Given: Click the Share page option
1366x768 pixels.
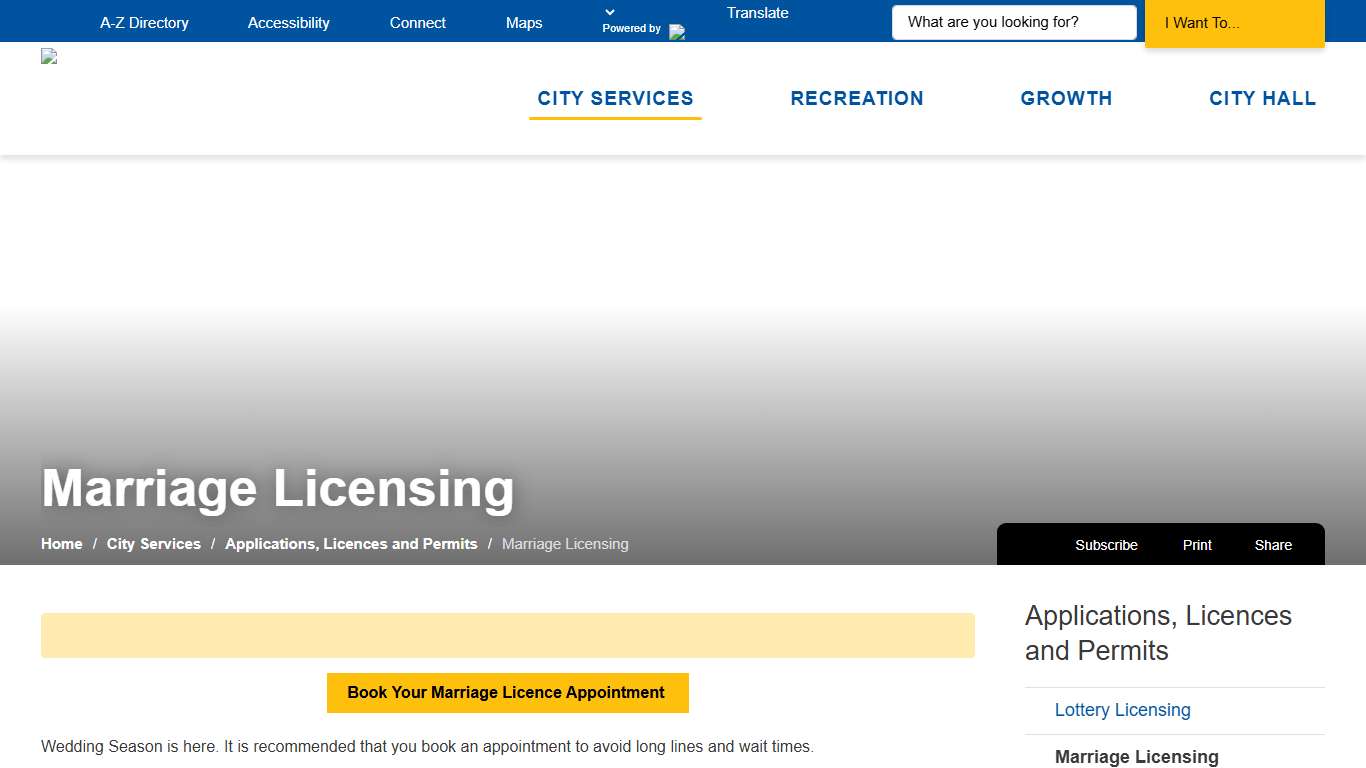Looking at the screenshot, I should [1273, 544].
